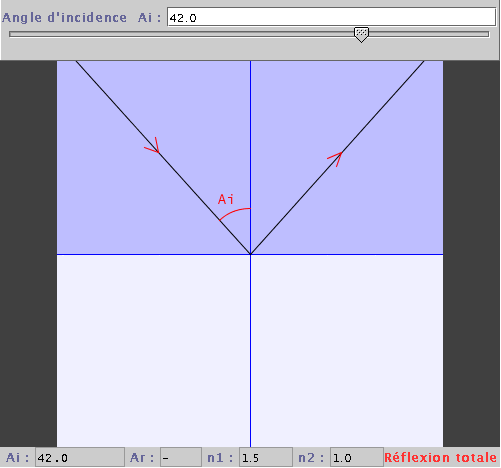Click the Angle d'incidence label text
Viewport: 501px width, 468px height.
coord(64,18)
